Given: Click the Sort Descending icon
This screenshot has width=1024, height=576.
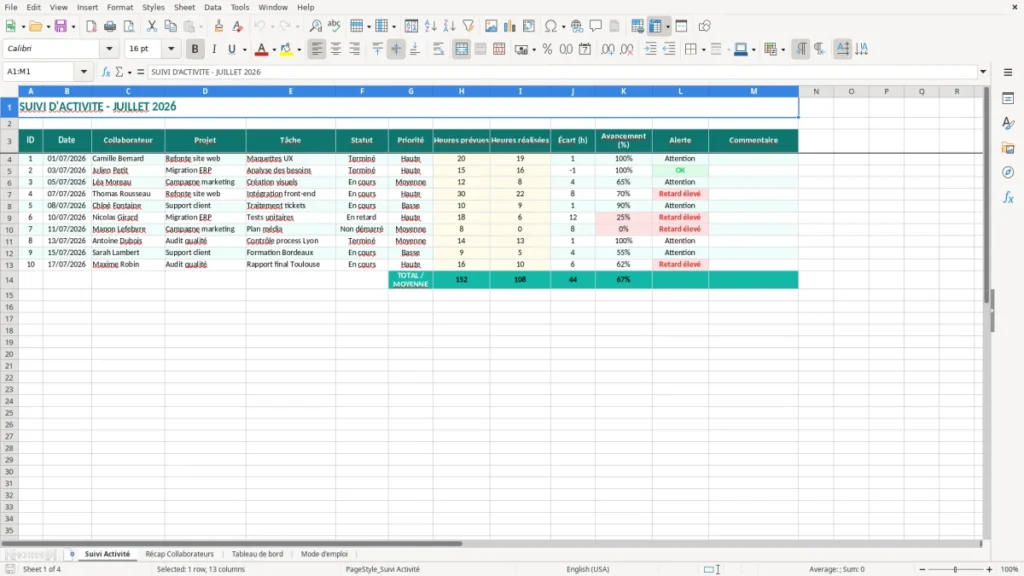Looking at the screenshot, I should pos(449,26).
